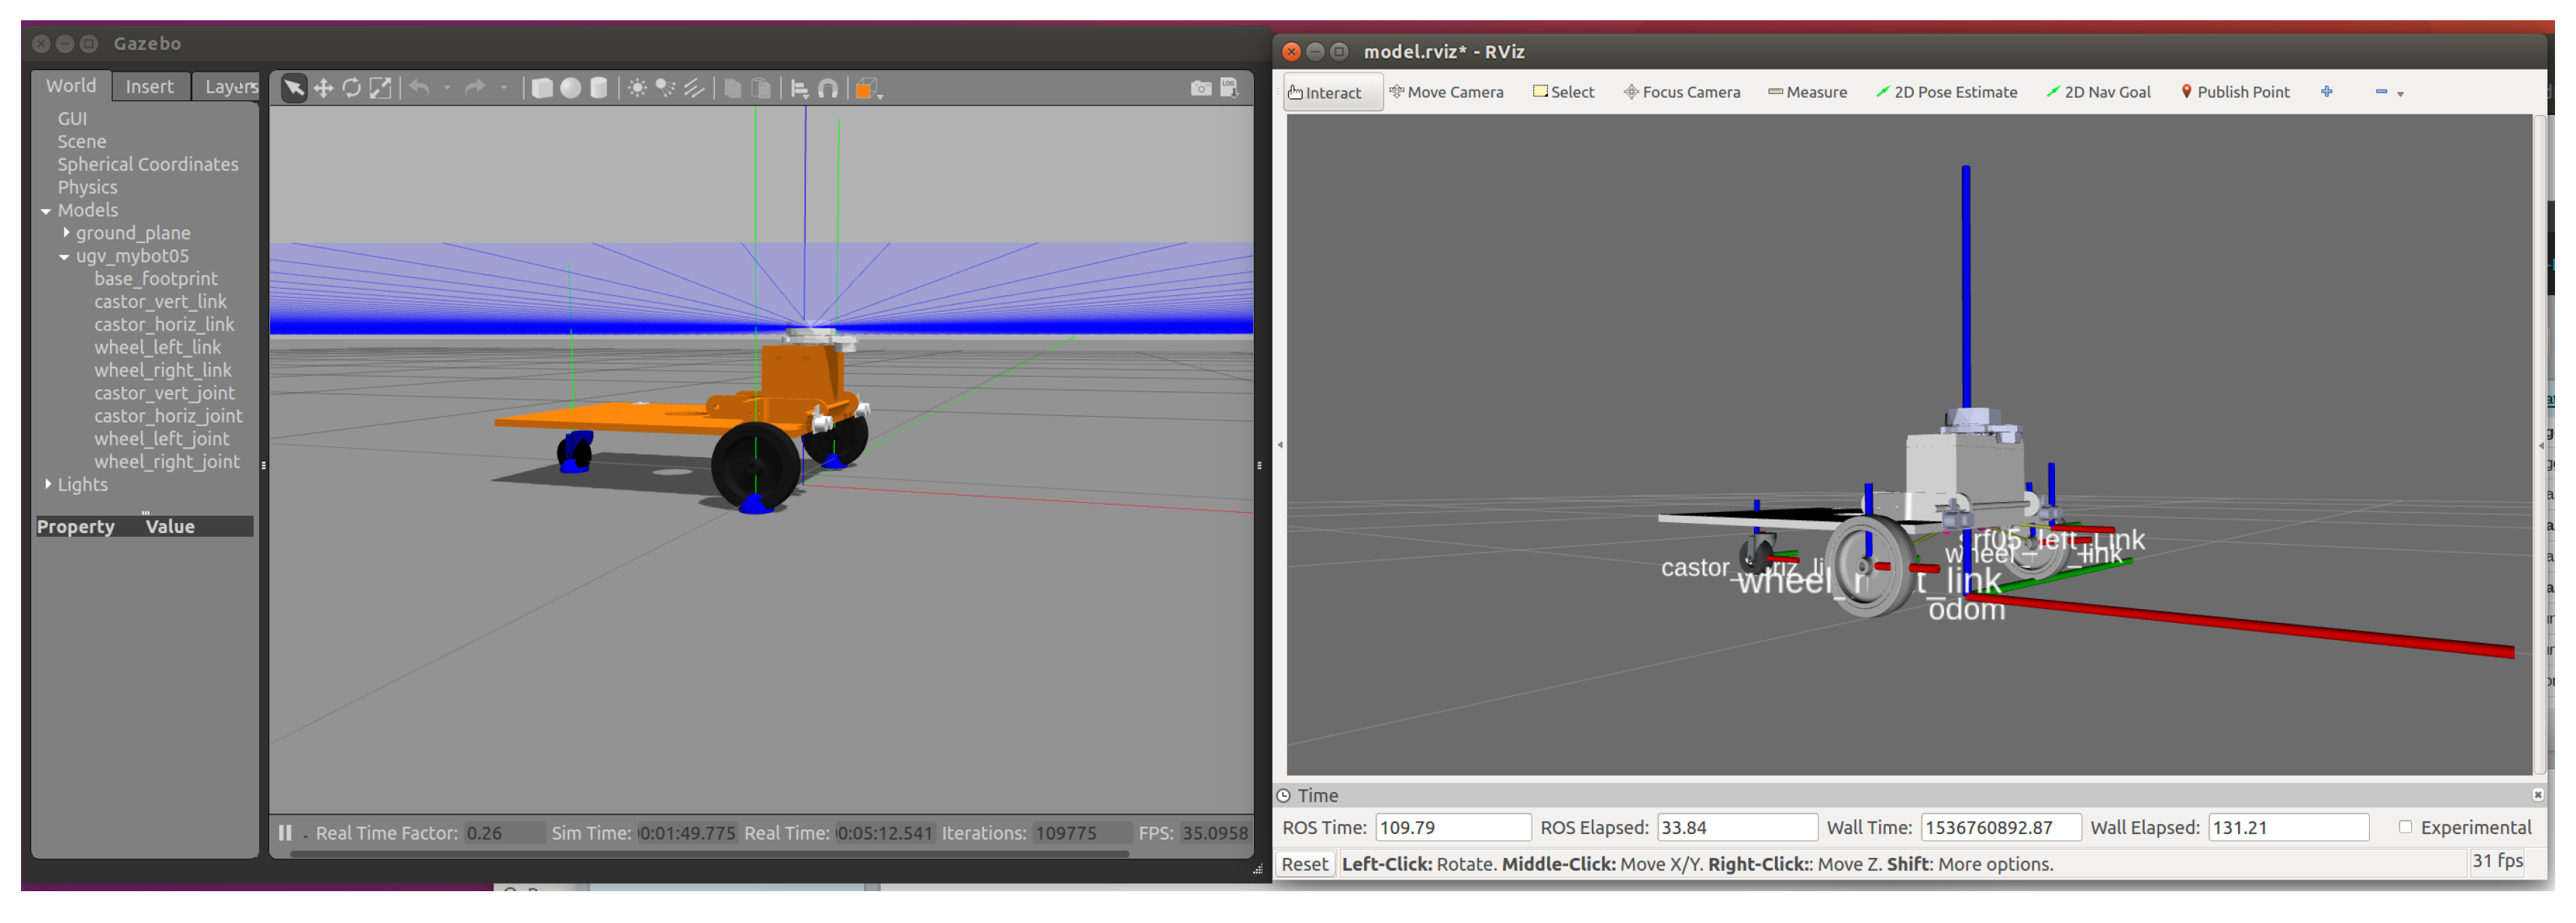Open the view angle dropdown arrow

880,95
